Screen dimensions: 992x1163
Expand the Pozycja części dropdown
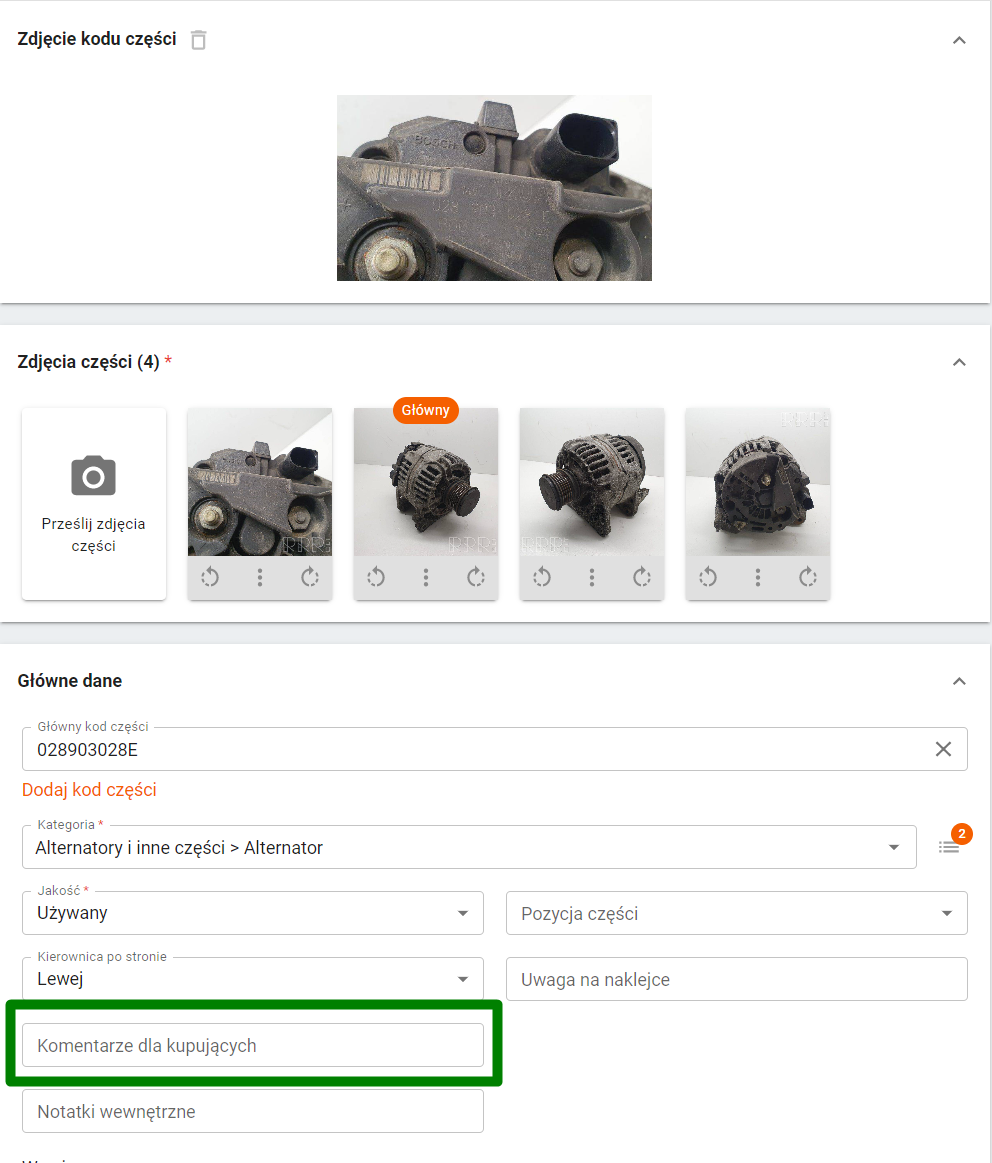coord(946,913)
